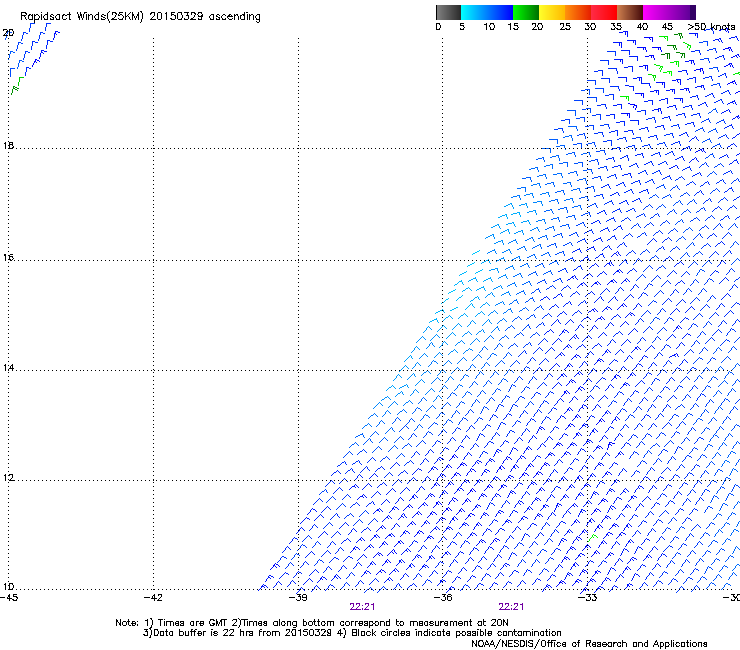Click the 'NOAA/NESDIS/Office of Research and Applications' credit
Image resolution: width=740 pixels, height=650 pixels.
(589, 644)
